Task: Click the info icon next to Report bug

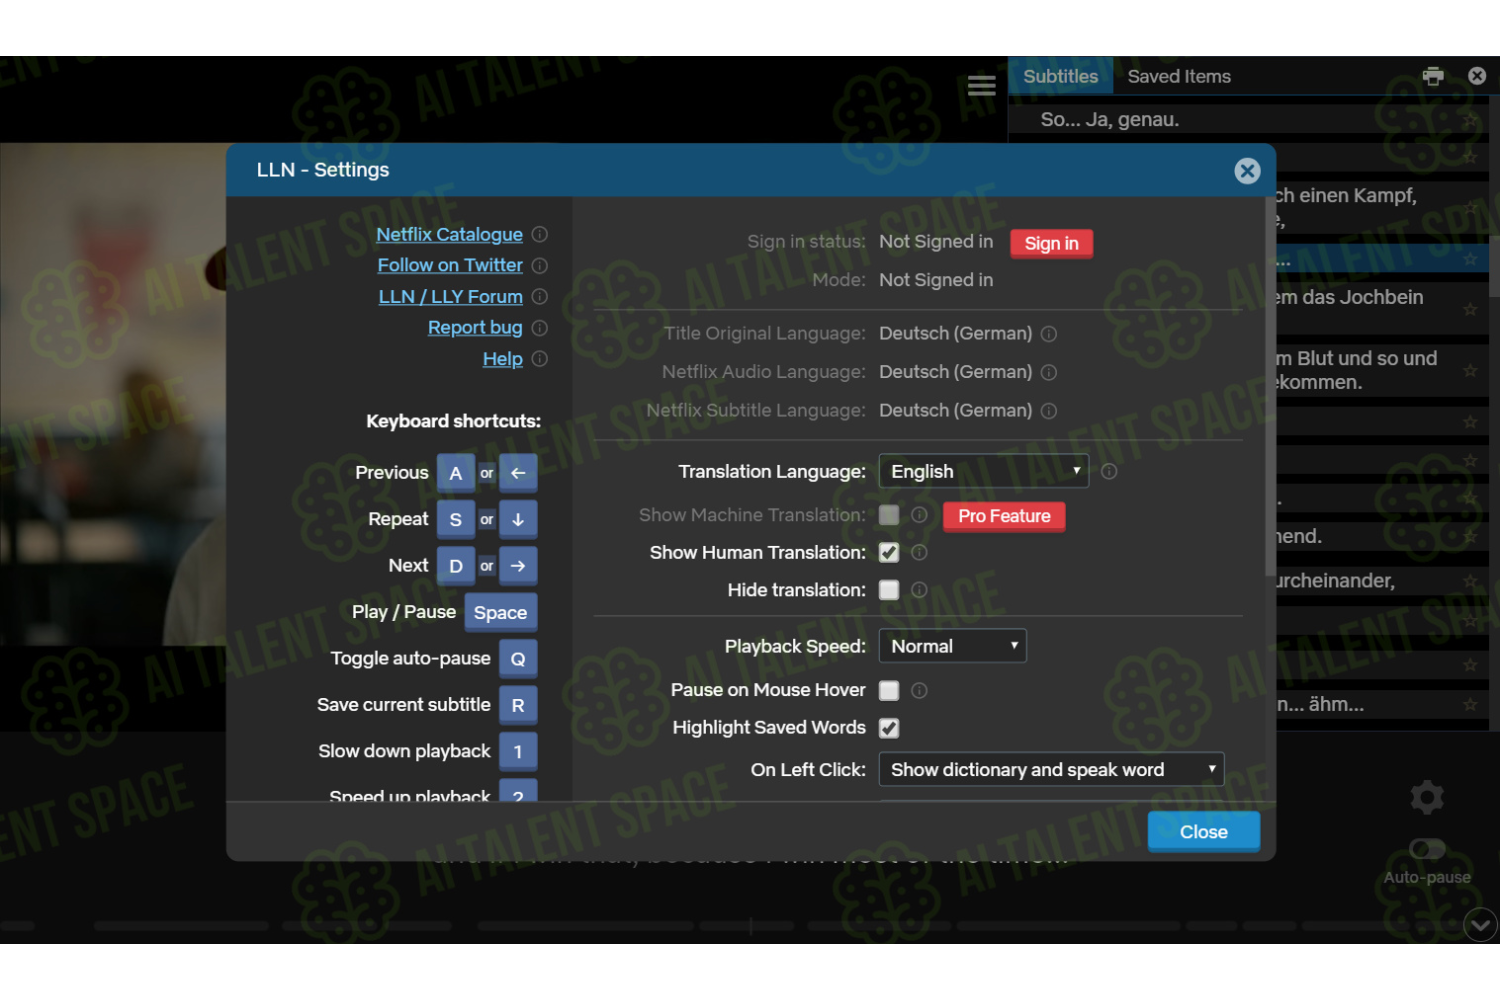Action: coord(540,327)
